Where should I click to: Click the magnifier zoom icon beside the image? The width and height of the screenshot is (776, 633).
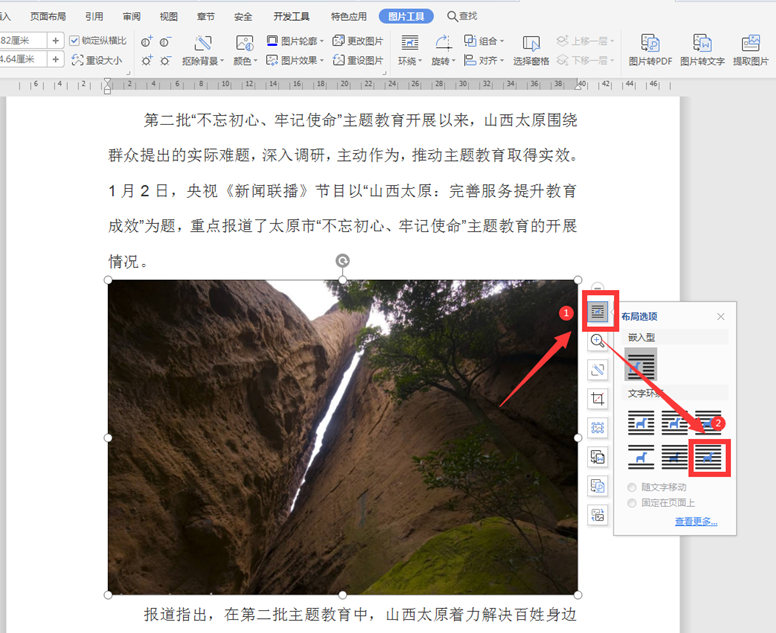pos(598,341)
